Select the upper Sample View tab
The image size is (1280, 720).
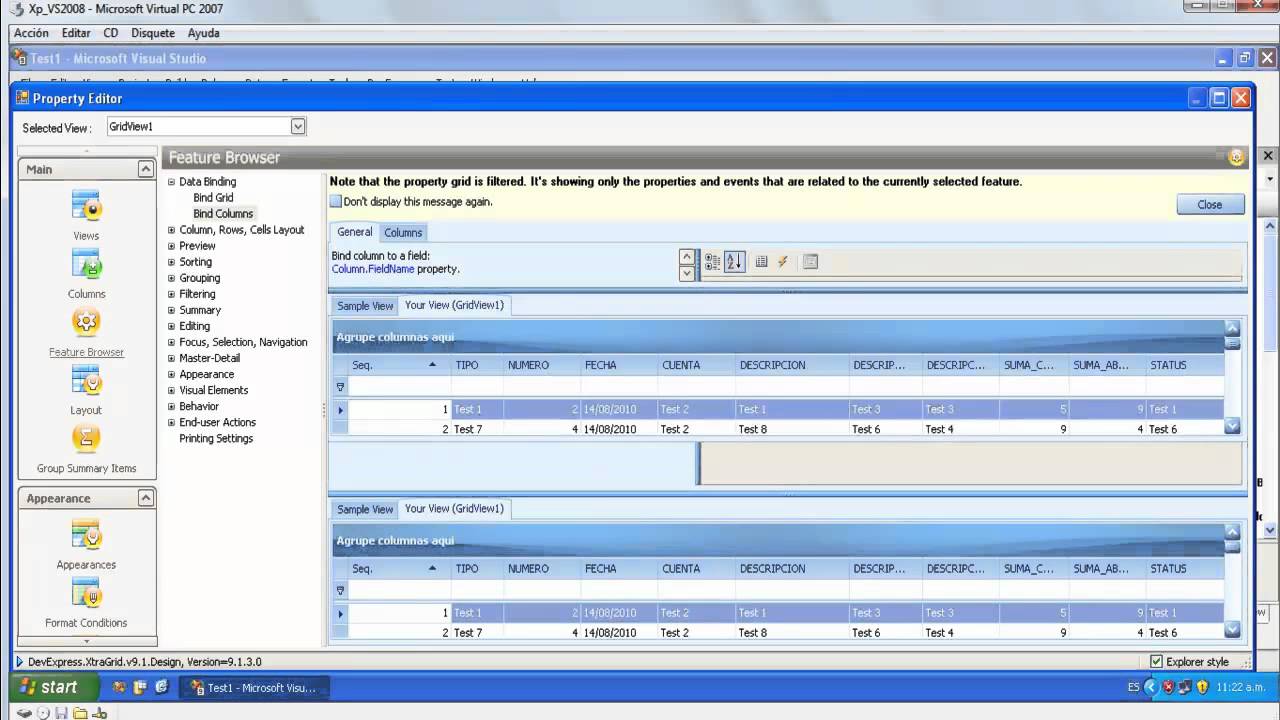pyautogui.click(x=365, y=306)
